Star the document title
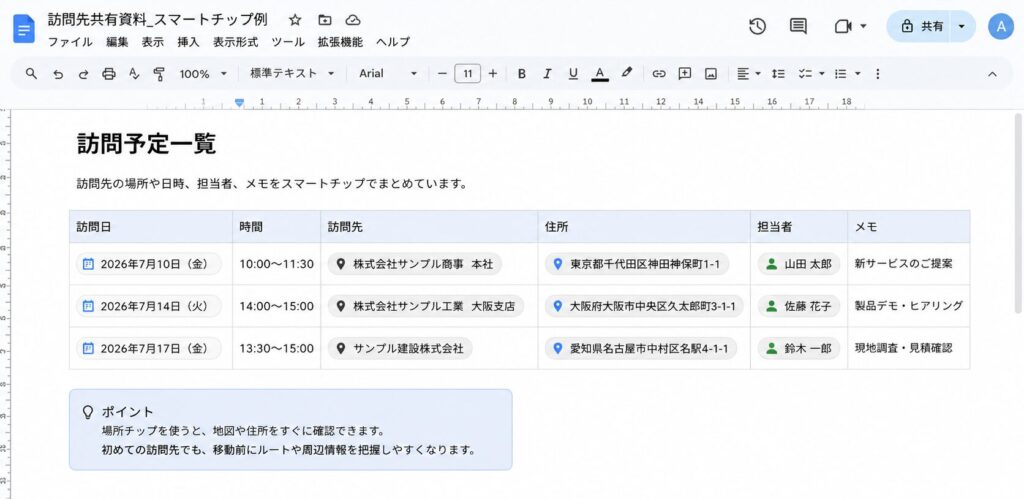The image size is (1024, 499). (295, 20)
